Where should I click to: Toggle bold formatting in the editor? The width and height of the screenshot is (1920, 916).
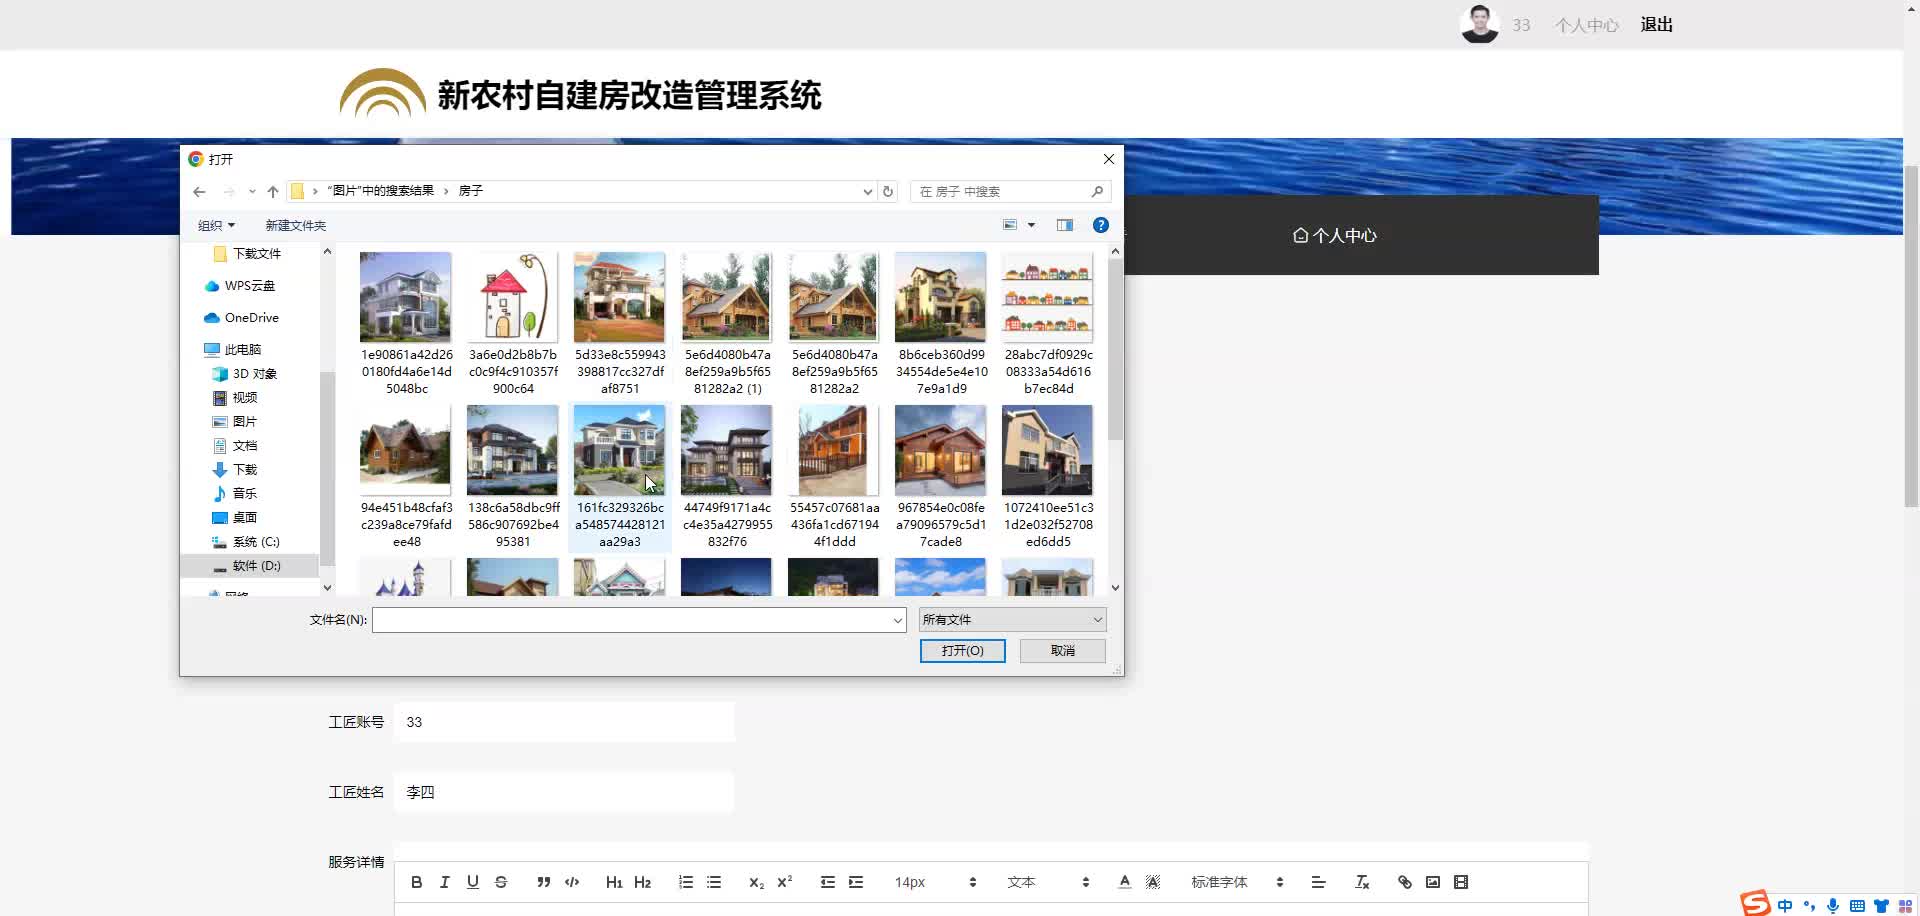[x=417, y=882]
